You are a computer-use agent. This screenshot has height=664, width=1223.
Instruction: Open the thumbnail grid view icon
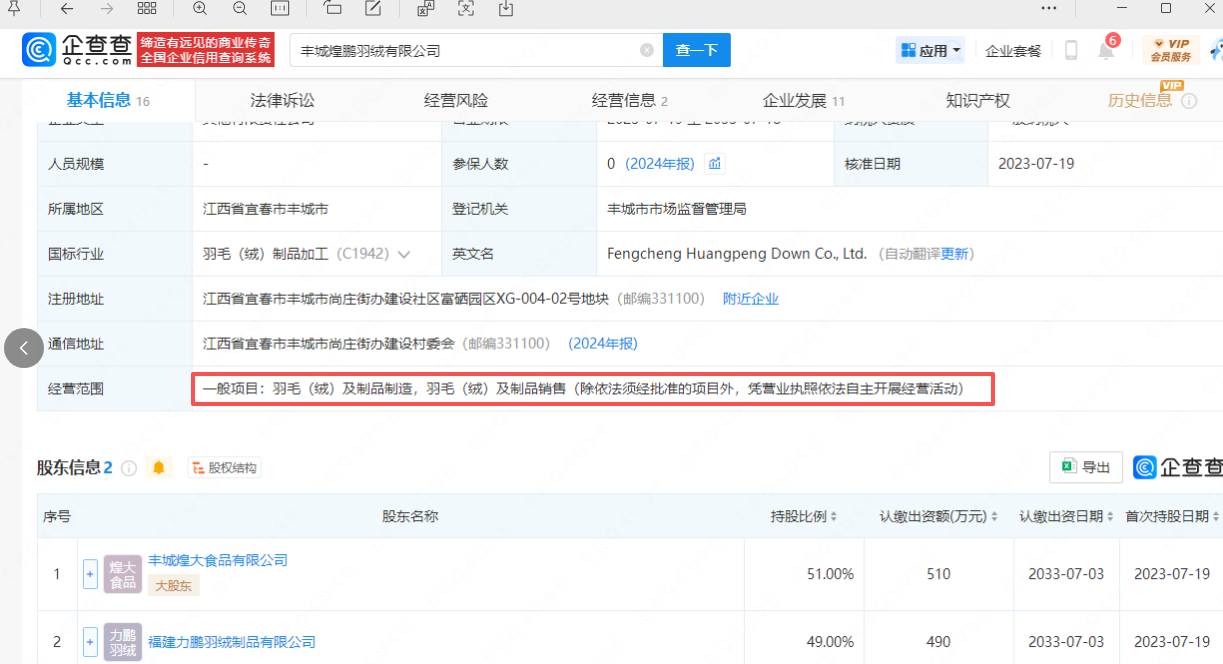coord(146,8)
